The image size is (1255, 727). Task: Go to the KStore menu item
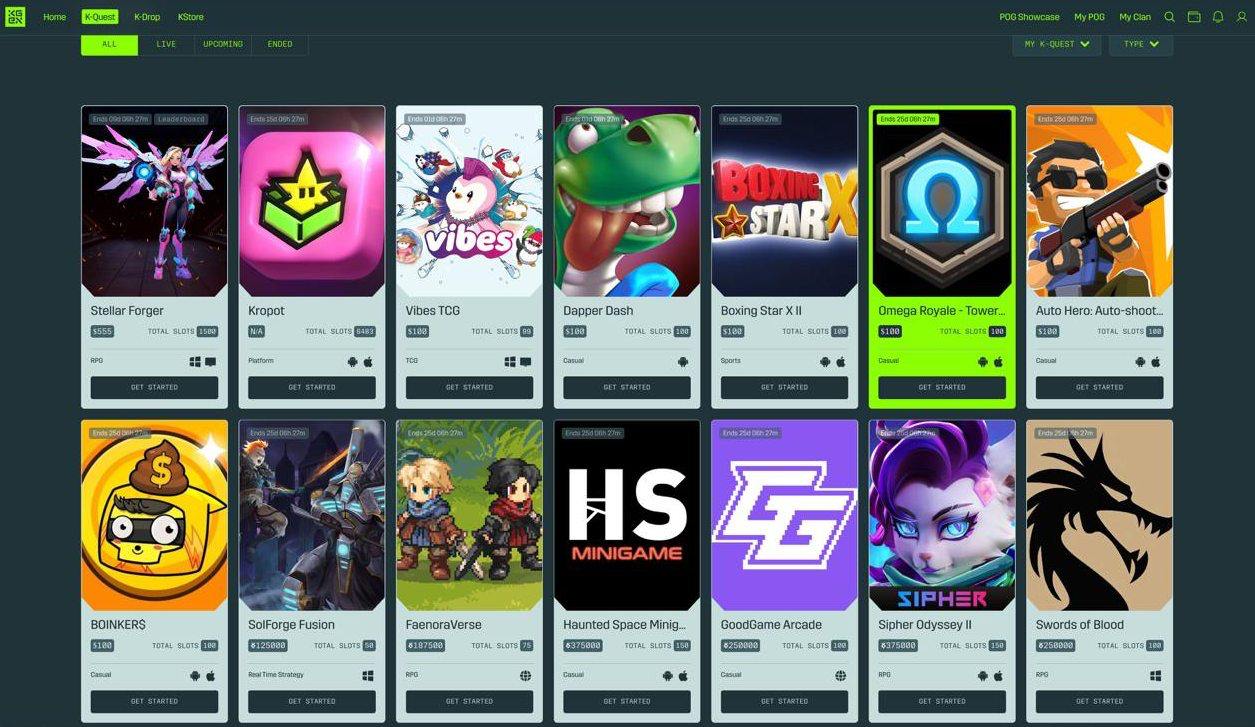click(190, 17)
